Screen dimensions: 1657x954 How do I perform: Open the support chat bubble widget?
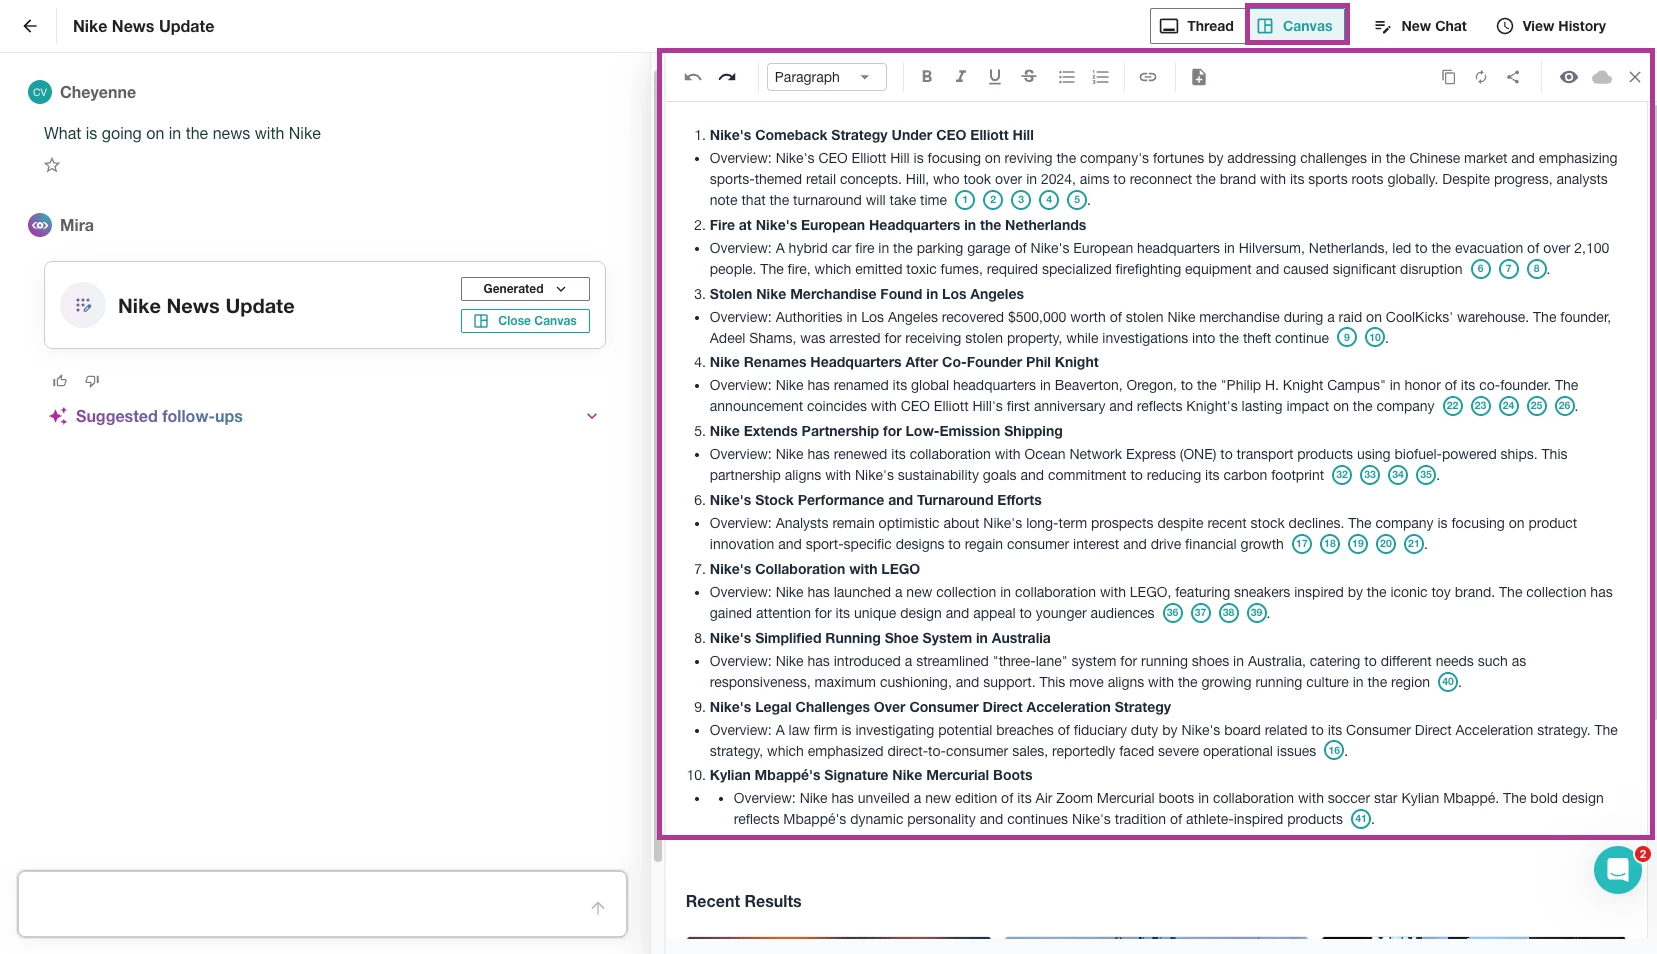1618,870
